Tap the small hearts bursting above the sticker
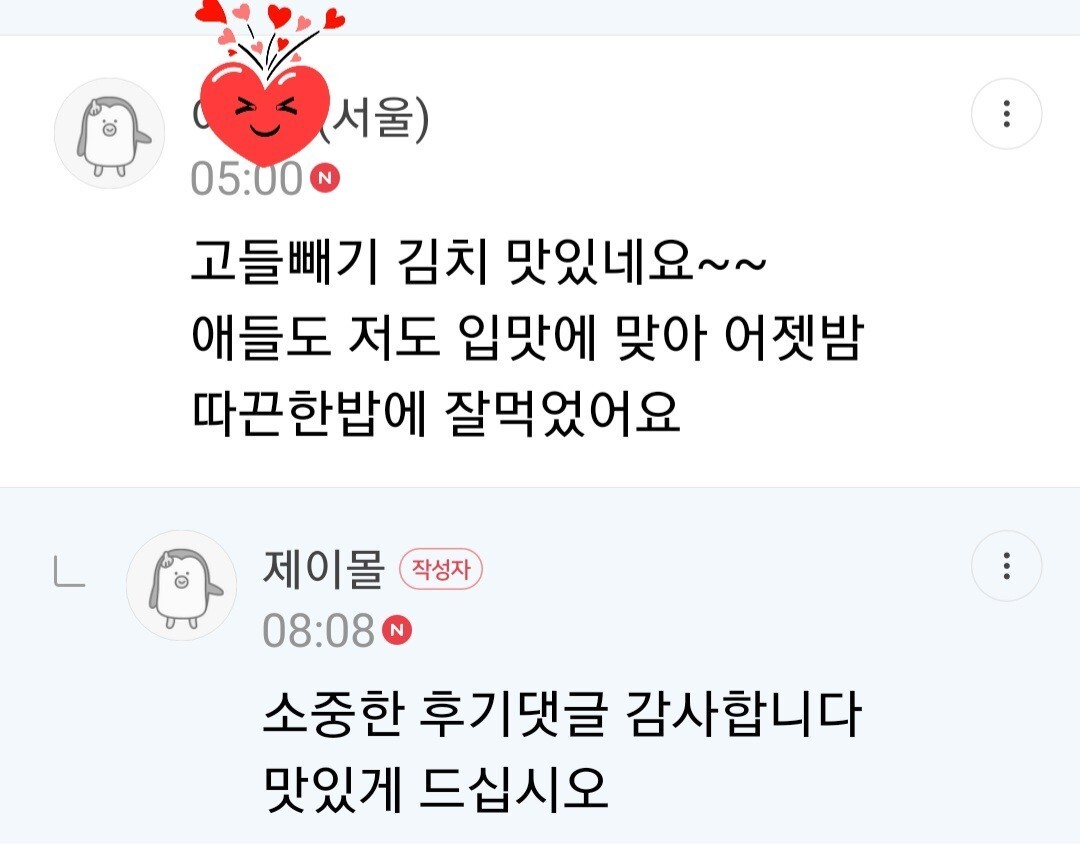Viewport: 1080px width, 844px height. point(269,31)
